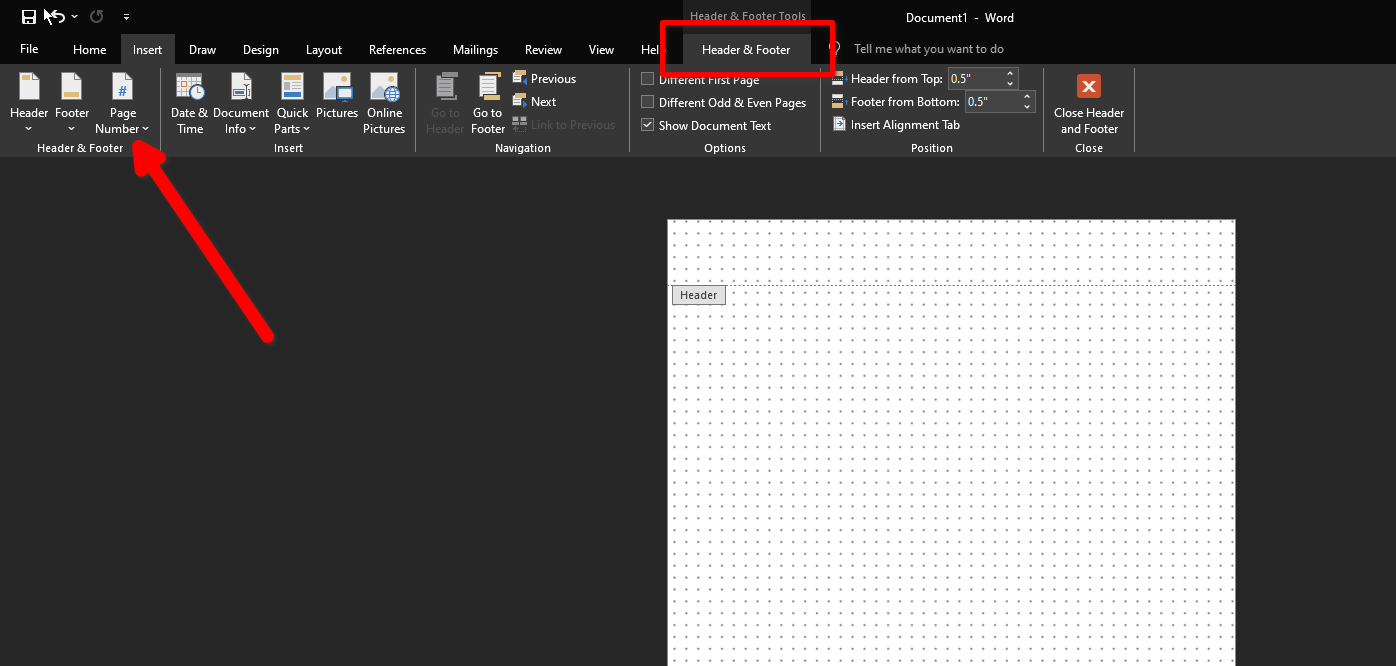Screen dimensions: 1396x666
Task: Decrease Footer from Bottom with down arrow
Action: coord(1028,107)
